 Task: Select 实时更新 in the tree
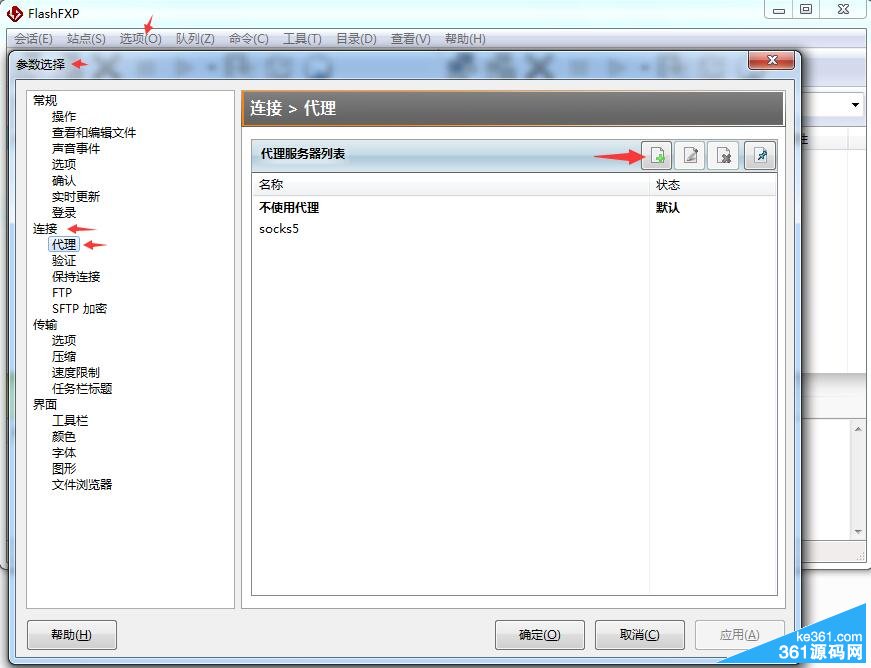click(76, 197)
